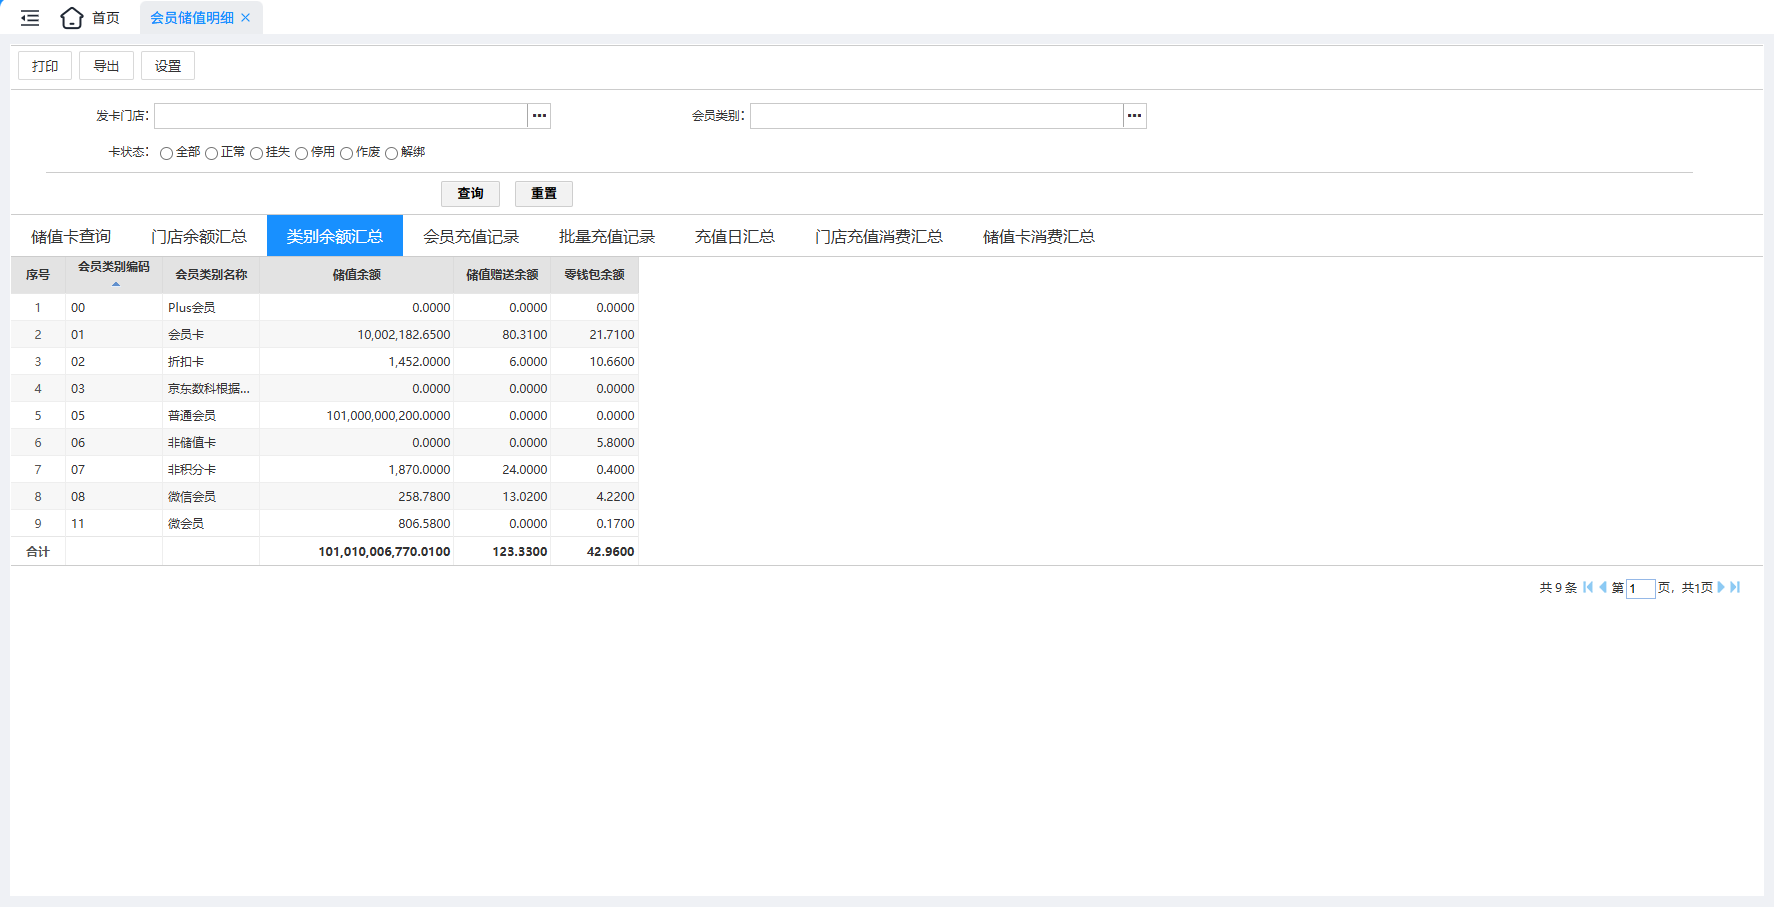Screen dimensions: 1774x907
Task: Click gift balance value 80.3100
Action: click(525, 335)
